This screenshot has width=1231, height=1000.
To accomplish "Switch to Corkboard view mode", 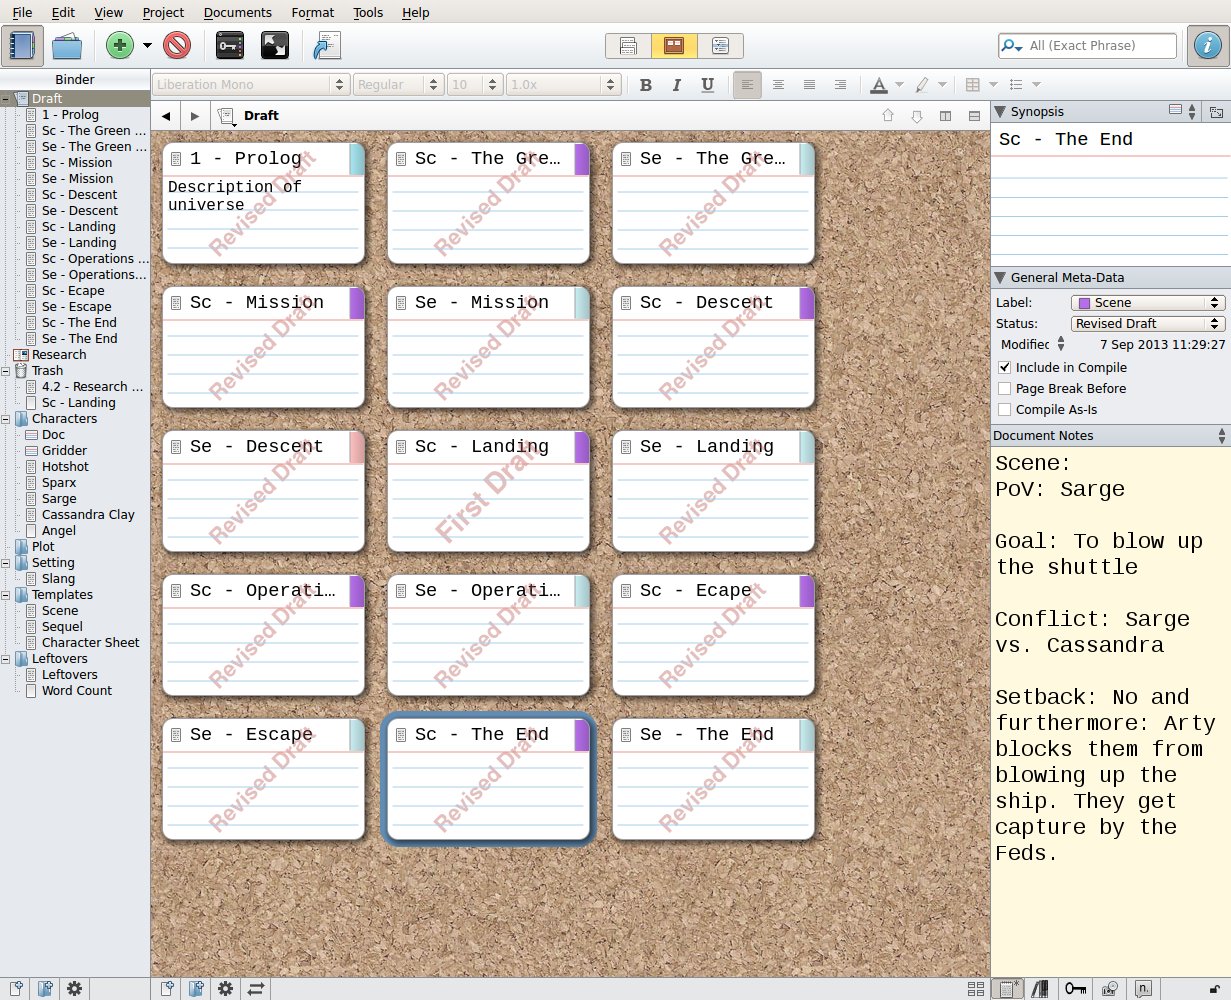I will point(673,46).
